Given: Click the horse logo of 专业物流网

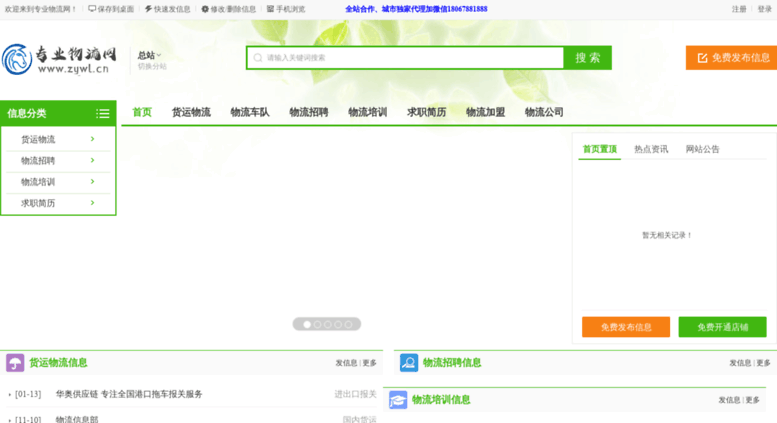Looking at the screenshot, I should [17, 59].
